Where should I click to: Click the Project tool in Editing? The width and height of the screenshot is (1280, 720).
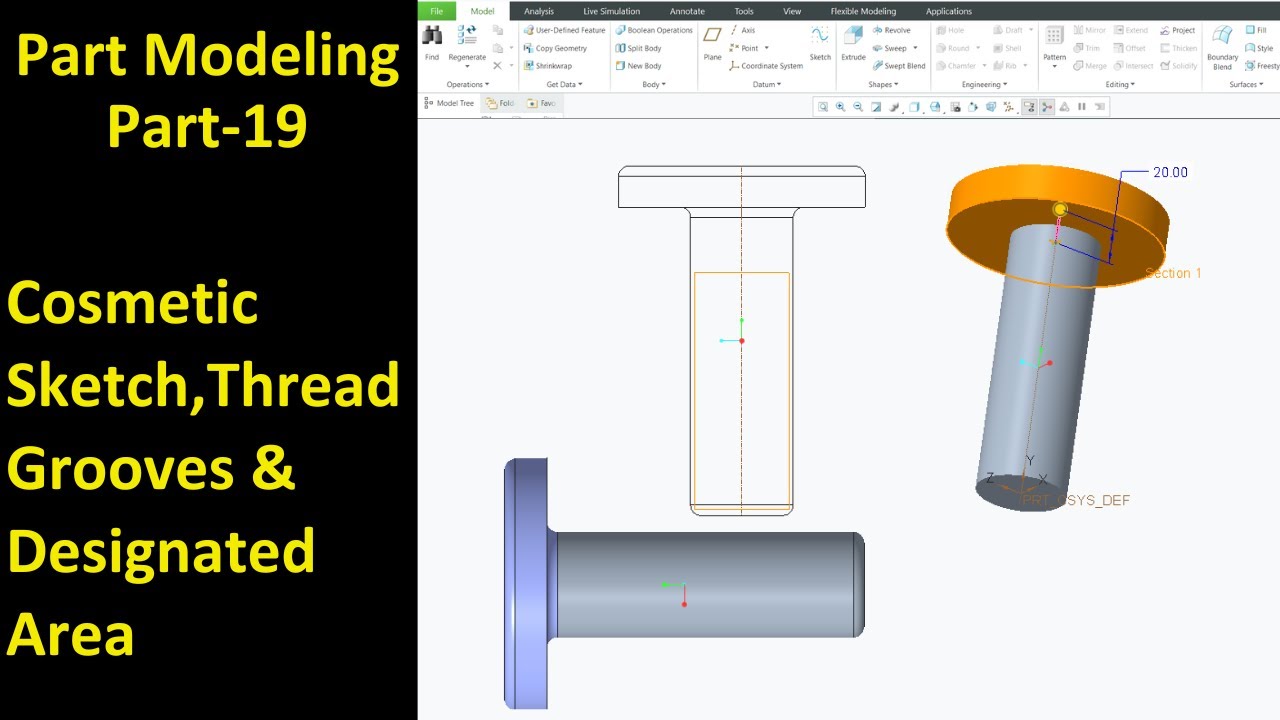[1178, 30]
